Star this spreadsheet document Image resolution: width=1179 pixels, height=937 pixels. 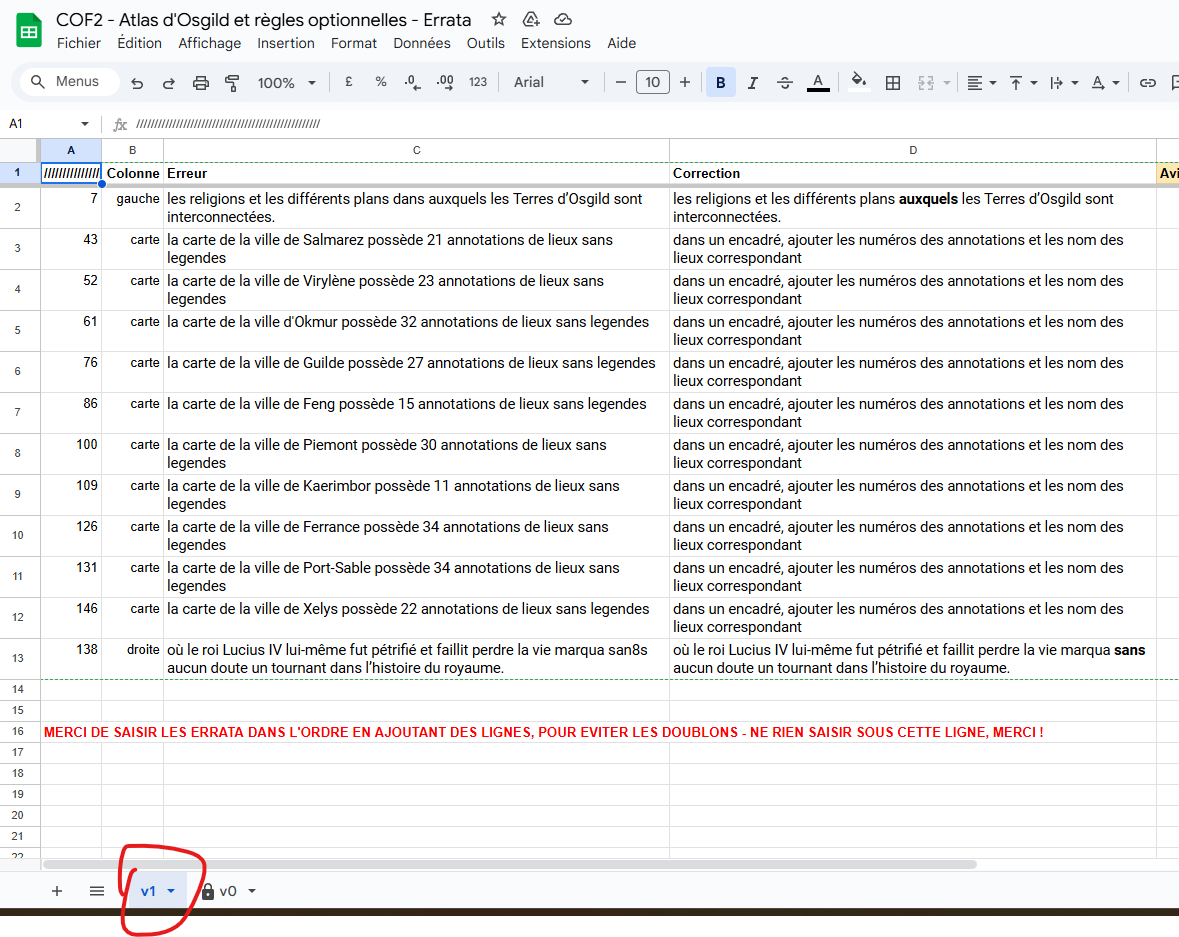[x=499, y=19]
